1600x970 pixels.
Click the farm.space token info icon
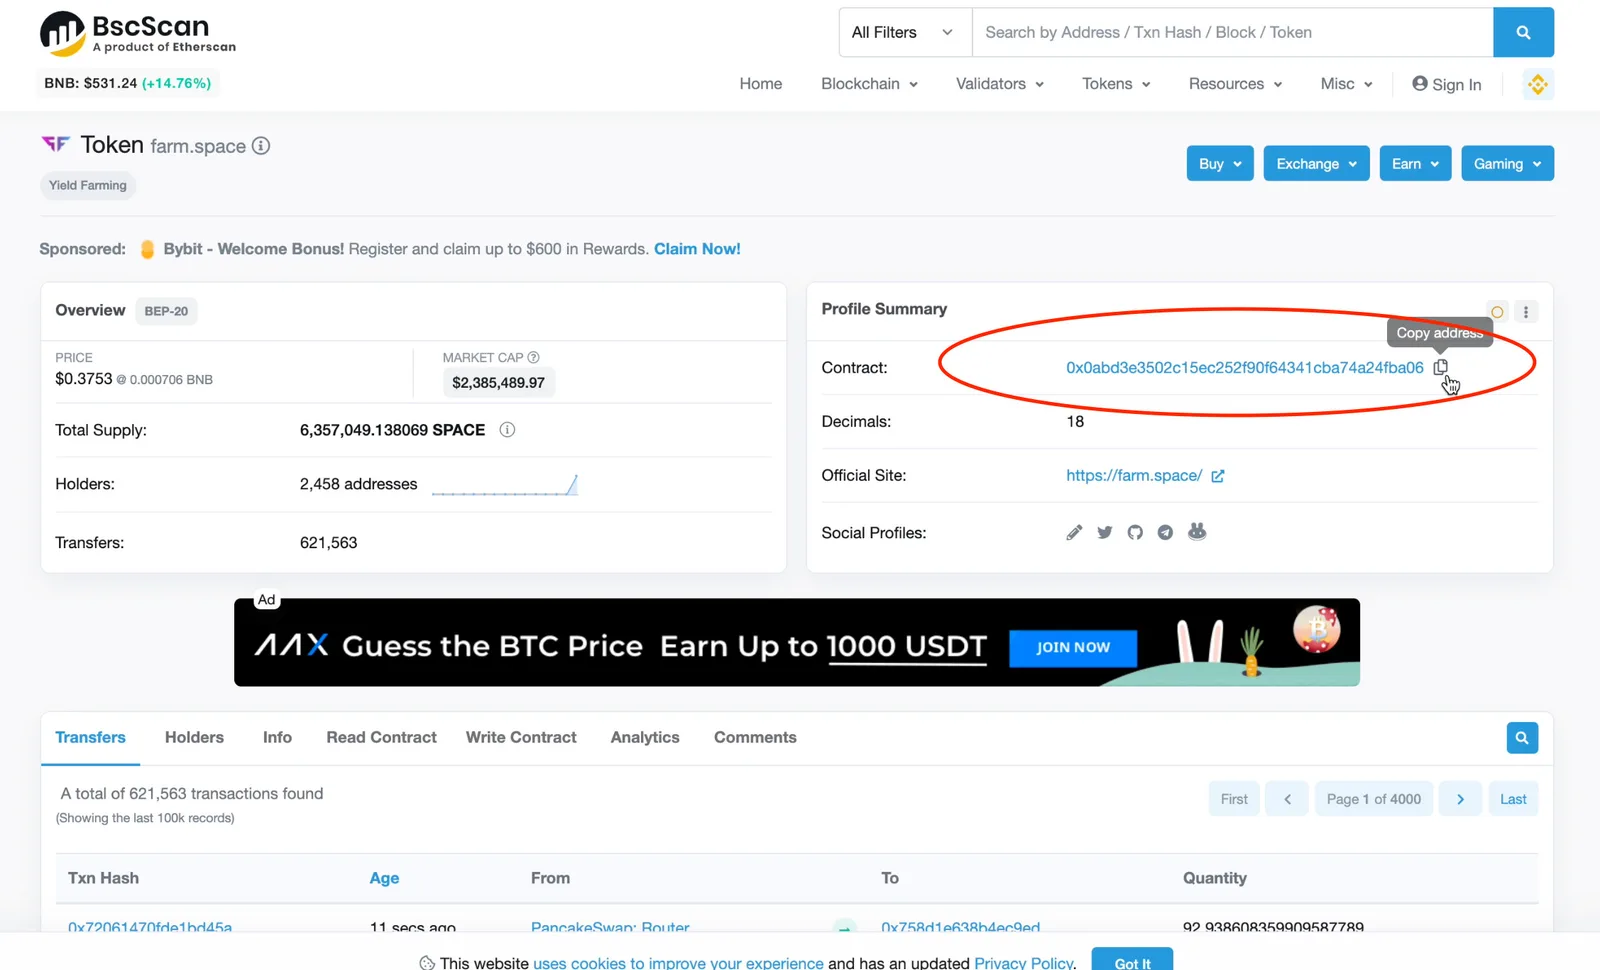tap(261, 146)
